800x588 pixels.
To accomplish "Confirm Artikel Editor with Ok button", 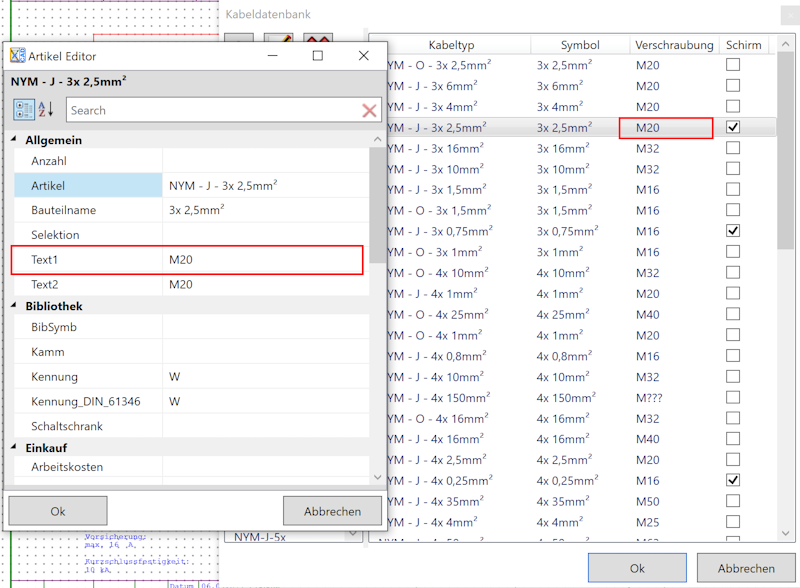I will (x=58, y=511).
